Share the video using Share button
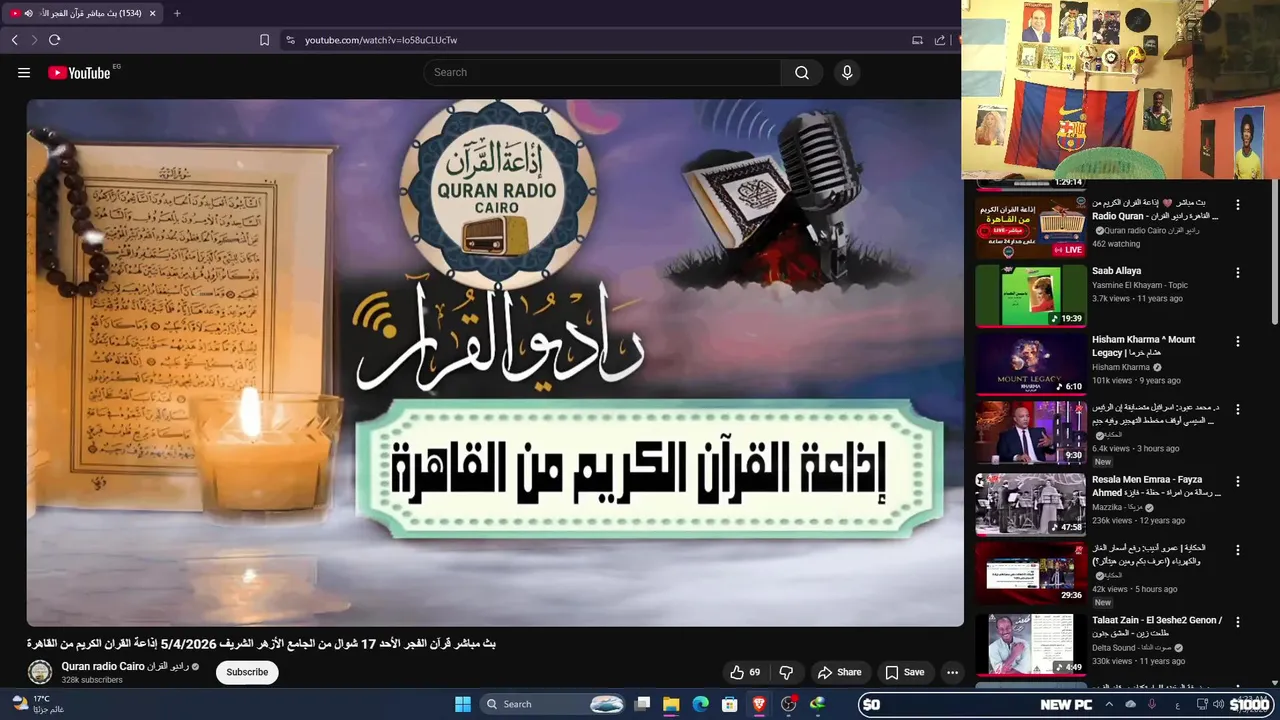Screen dimensions: 1280x720 pyautogui.click(x=839, y=672)
